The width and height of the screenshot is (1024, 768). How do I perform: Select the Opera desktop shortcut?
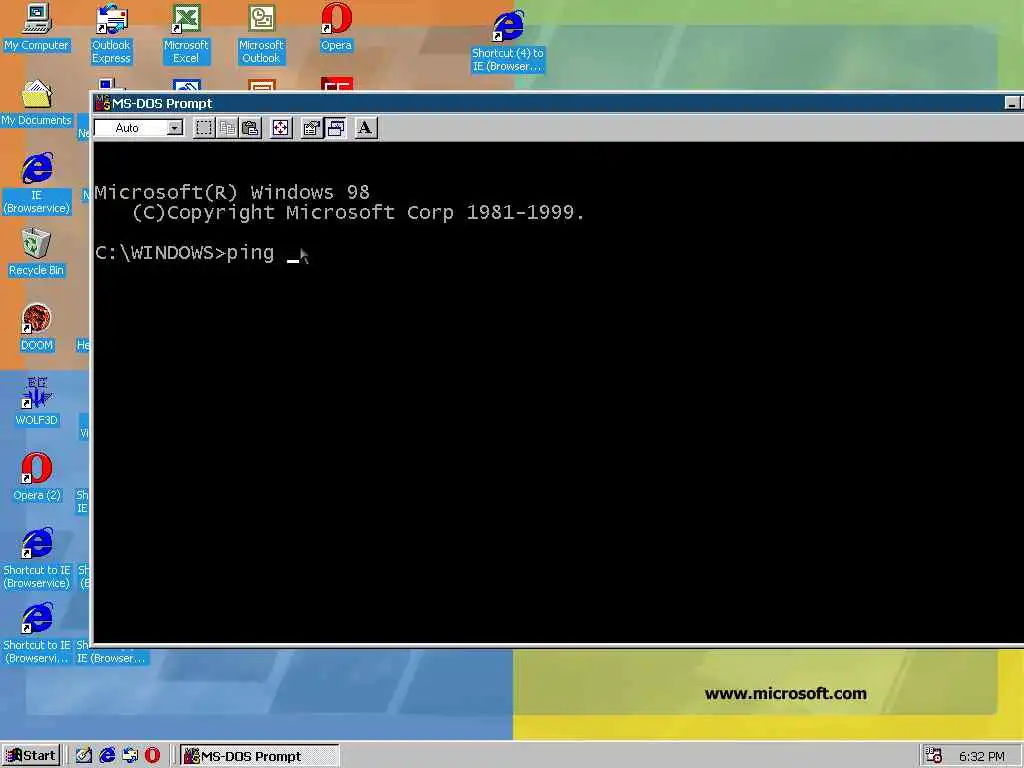(x=336, y=27)
